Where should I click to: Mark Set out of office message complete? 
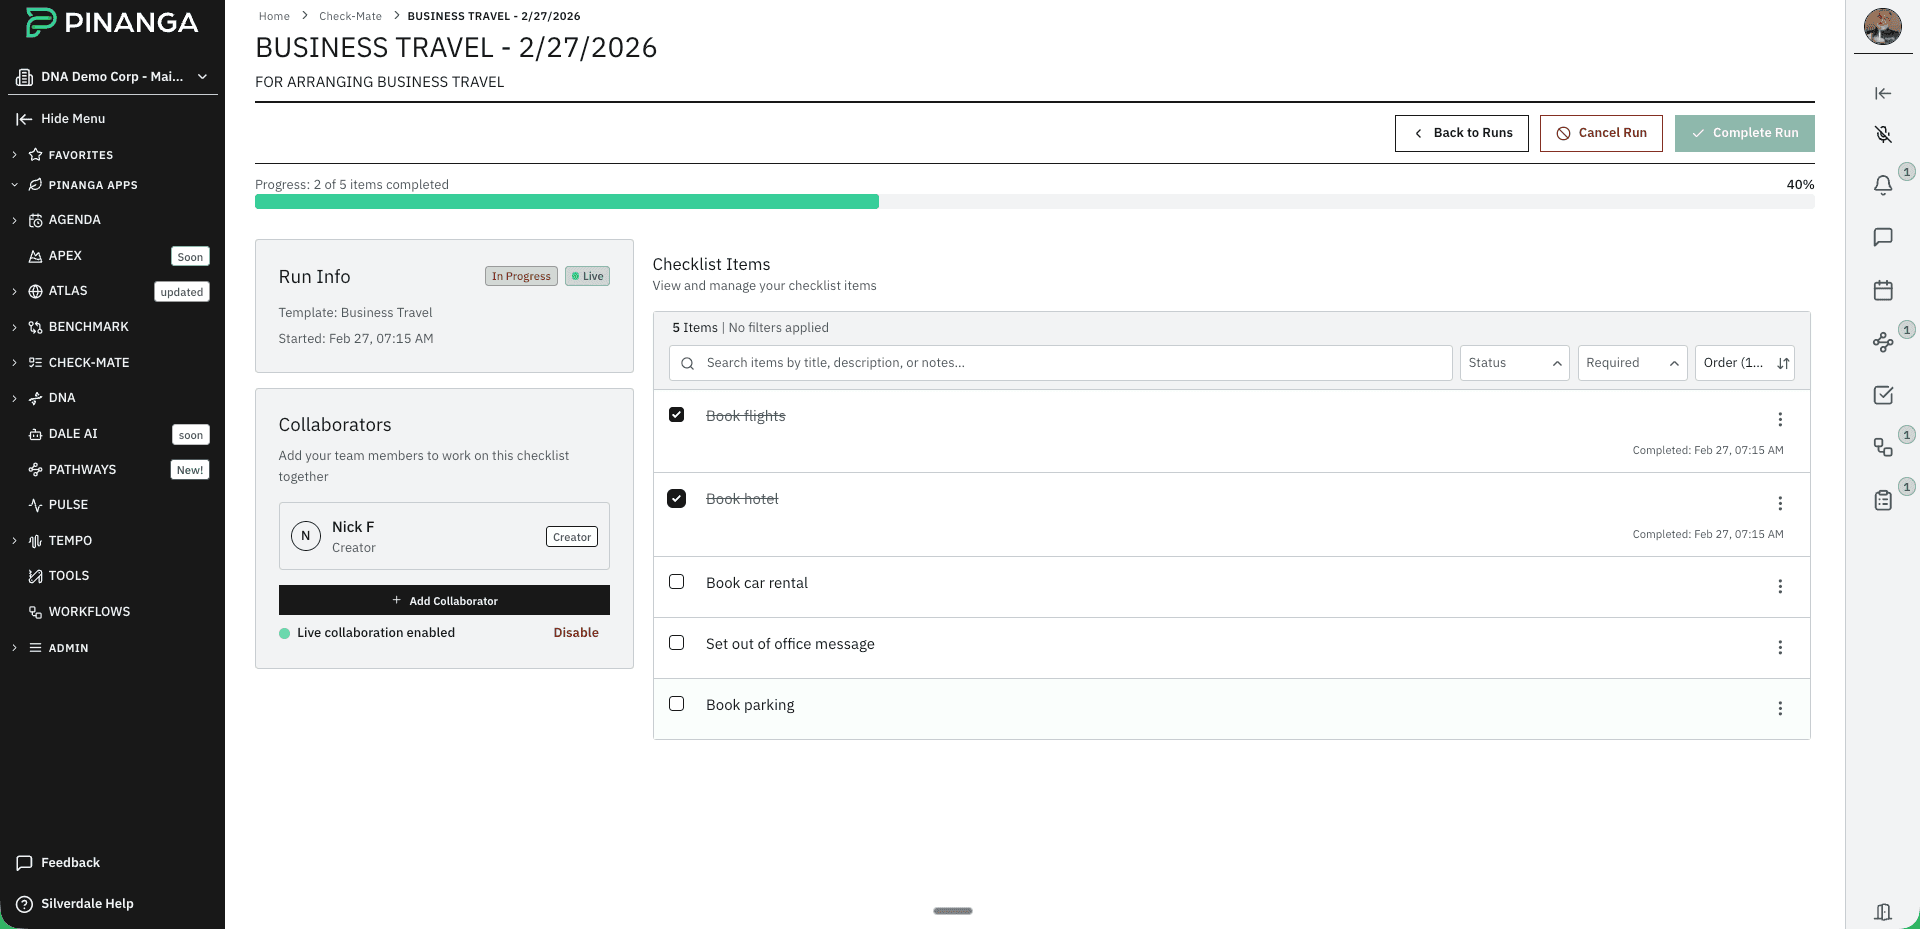pos(677,643)
